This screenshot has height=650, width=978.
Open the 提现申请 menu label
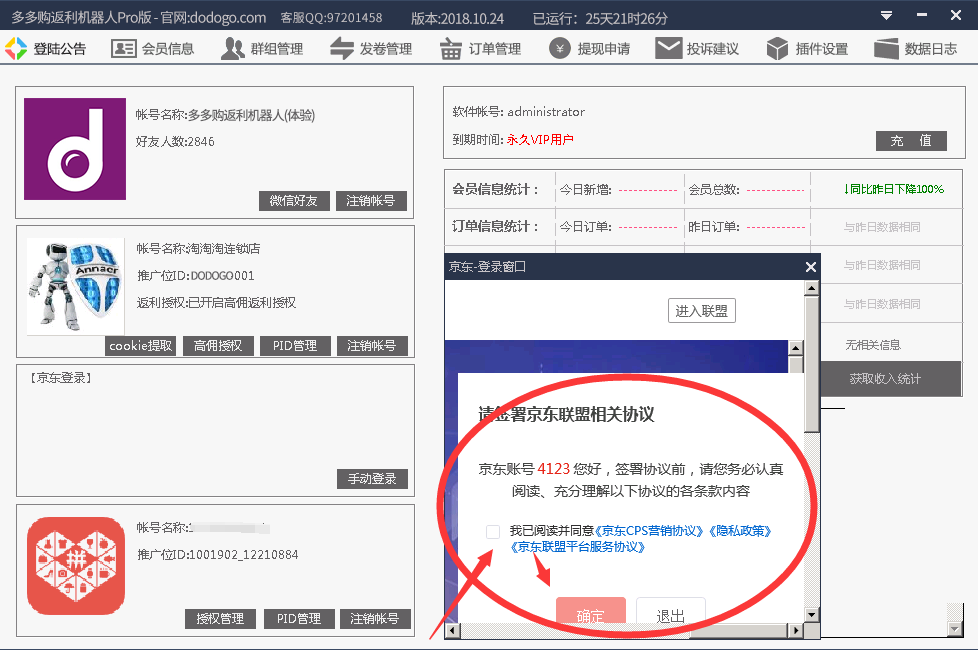click(x=604, y=49)
